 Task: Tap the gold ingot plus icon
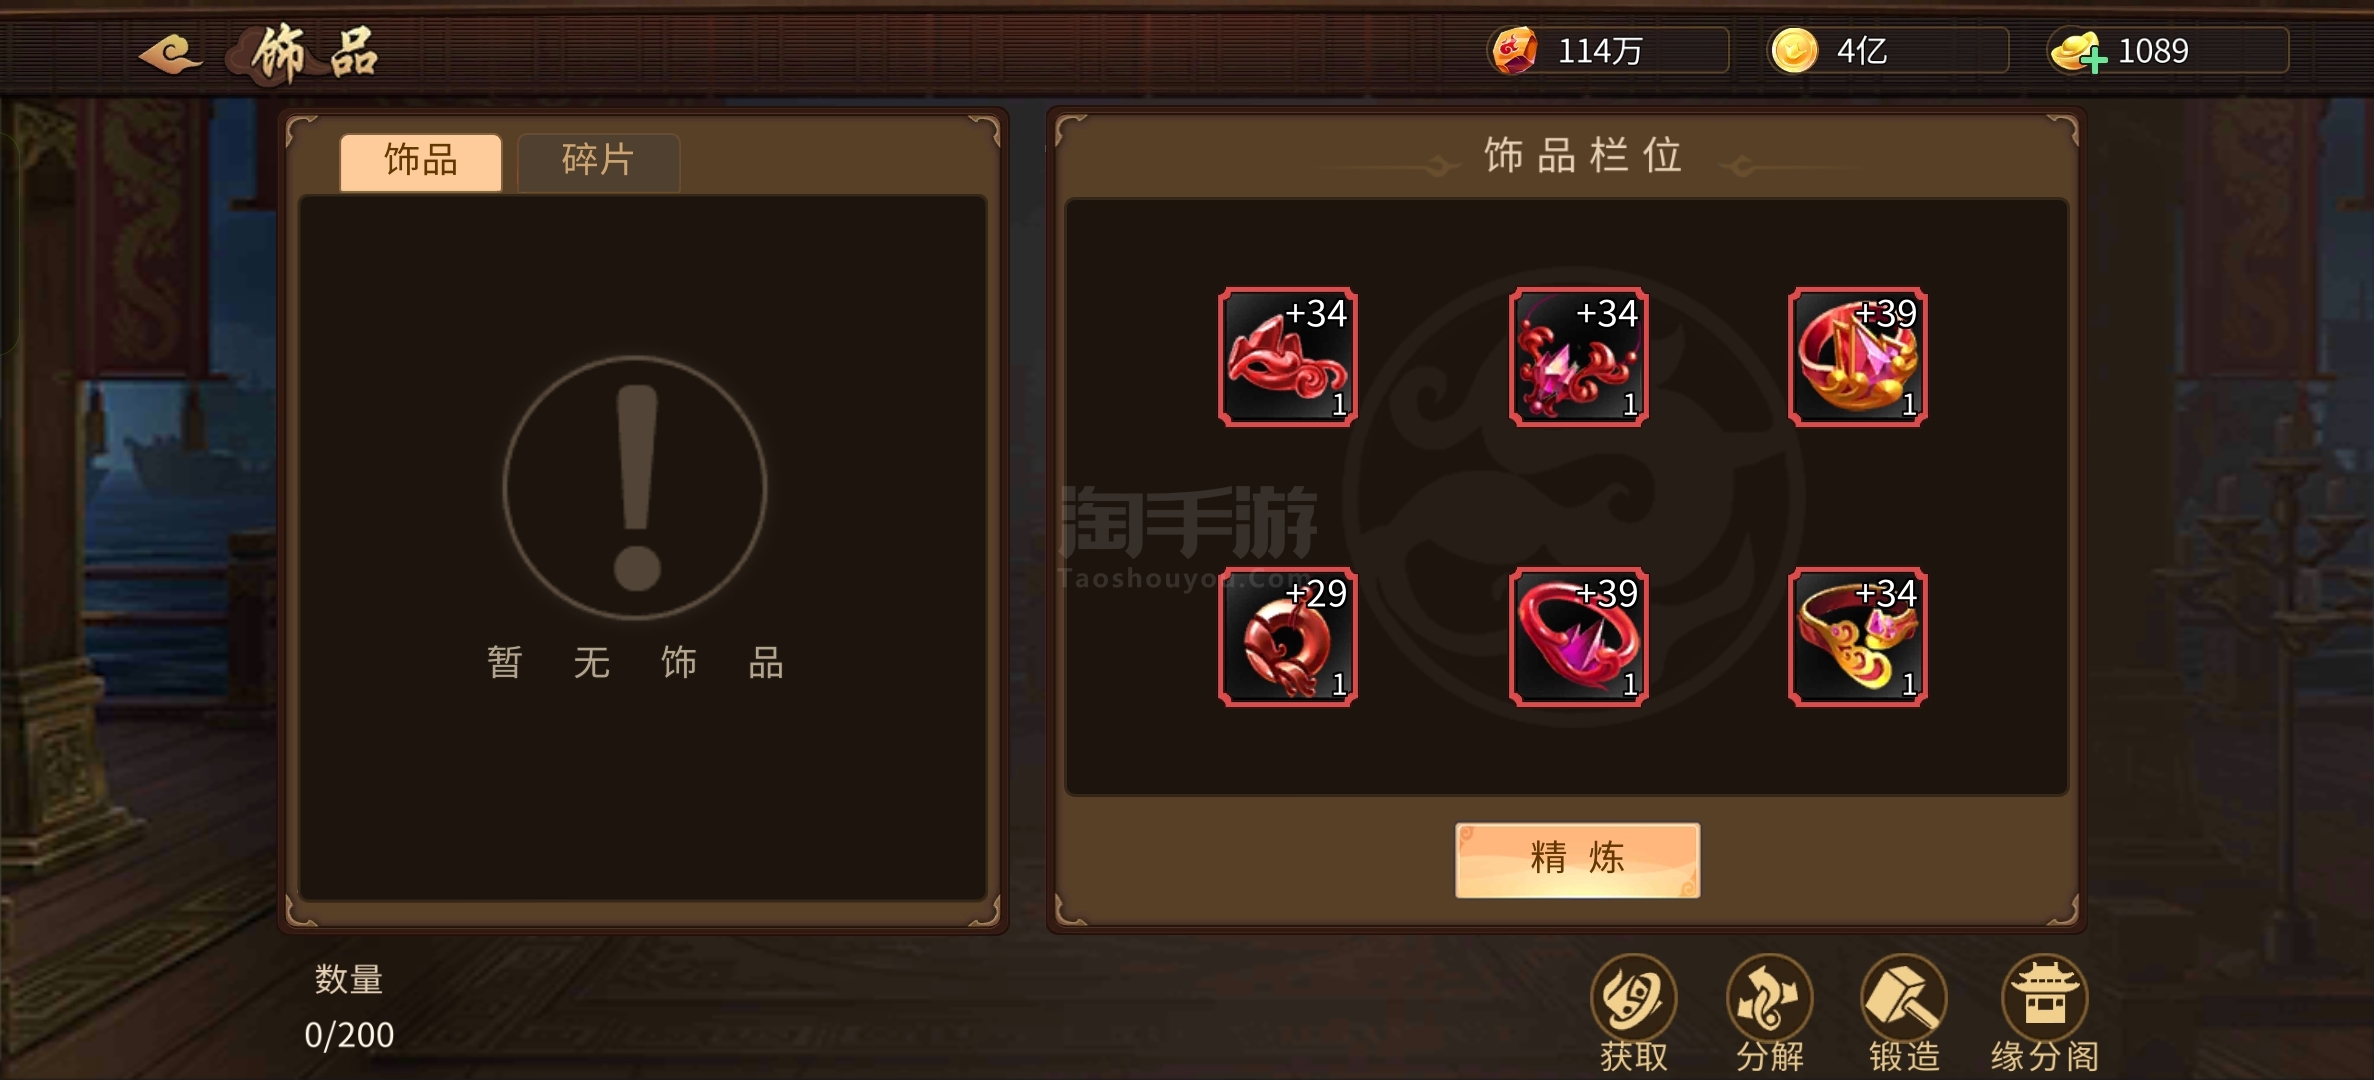tap(2078, 52)
